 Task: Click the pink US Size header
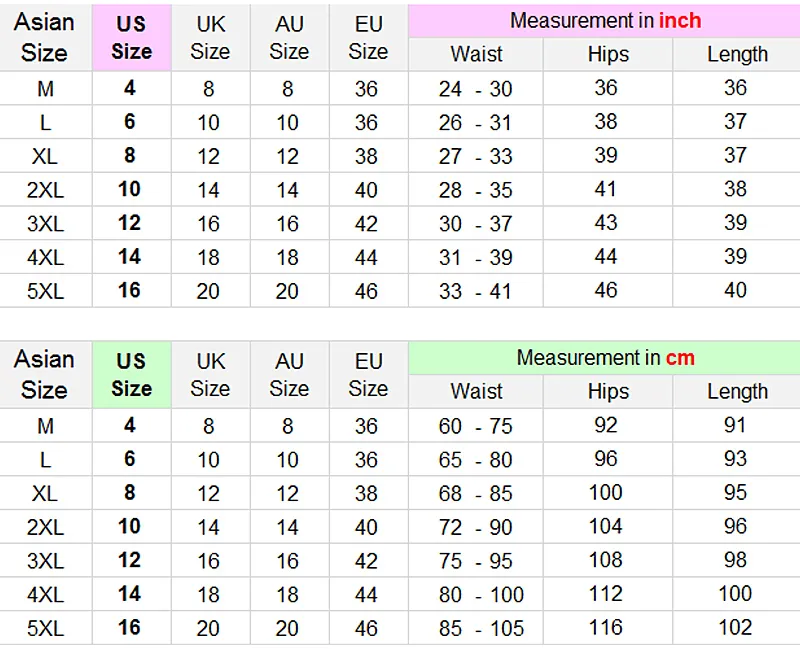point(131,38)
